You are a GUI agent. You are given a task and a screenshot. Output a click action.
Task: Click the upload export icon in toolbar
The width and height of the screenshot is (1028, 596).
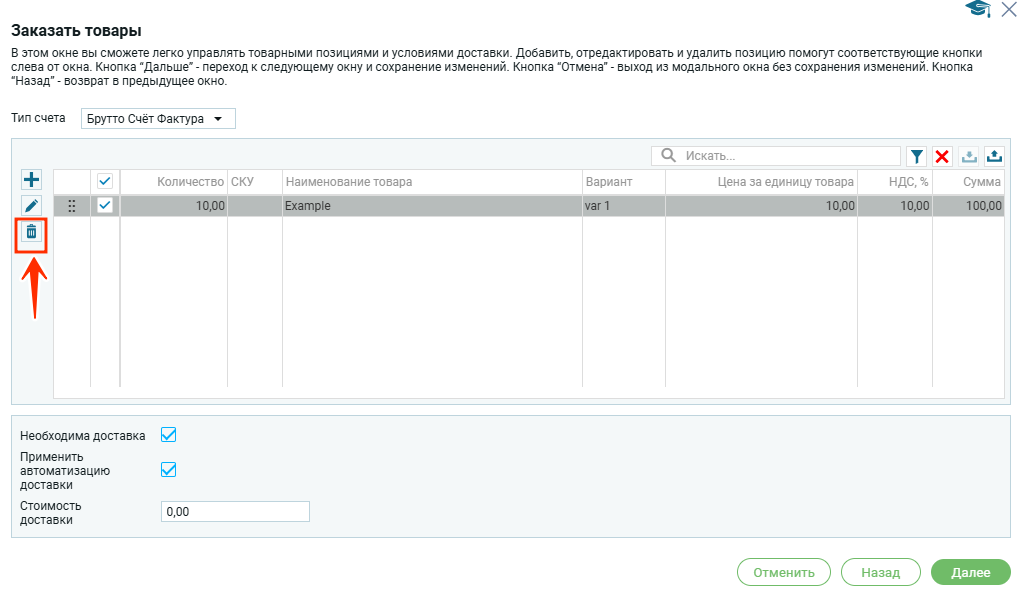994,156
